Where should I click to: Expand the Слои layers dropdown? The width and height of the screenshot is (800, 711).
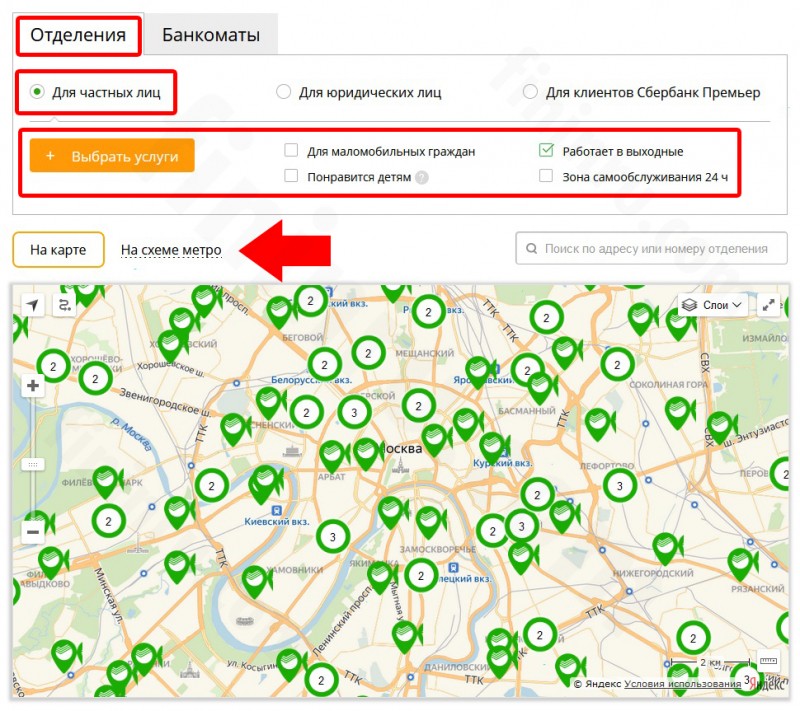(x=713, y=305)
